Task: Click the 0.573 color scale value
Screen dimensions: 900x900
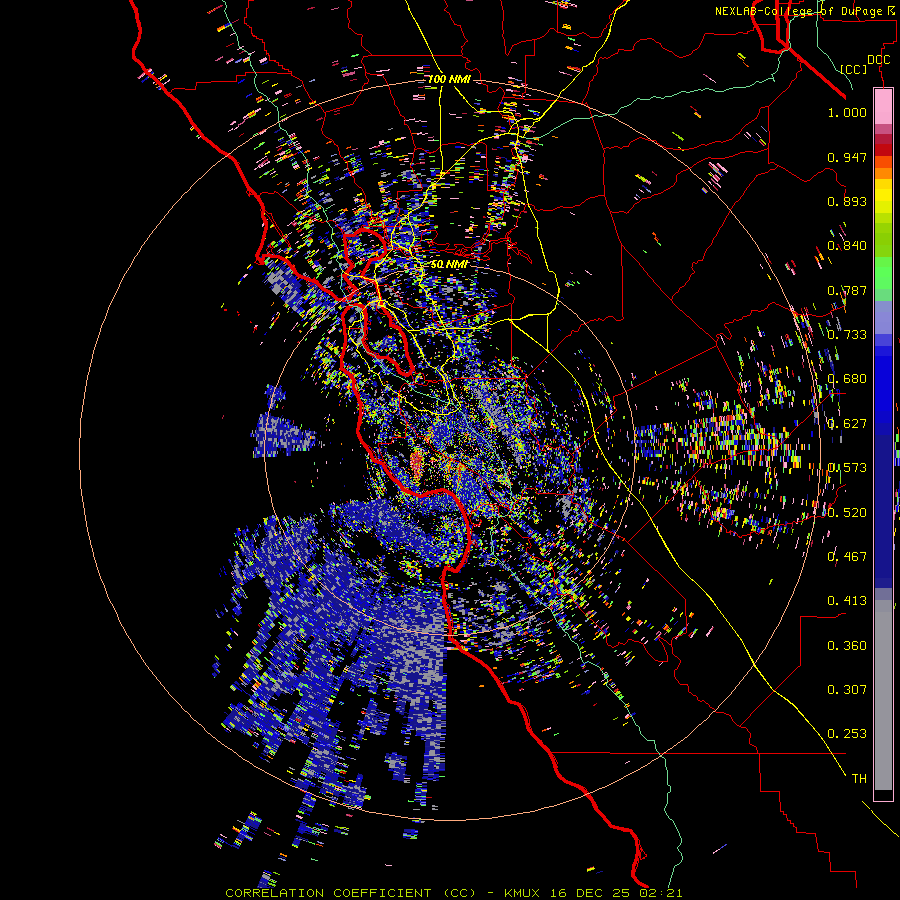Action: 847,468
